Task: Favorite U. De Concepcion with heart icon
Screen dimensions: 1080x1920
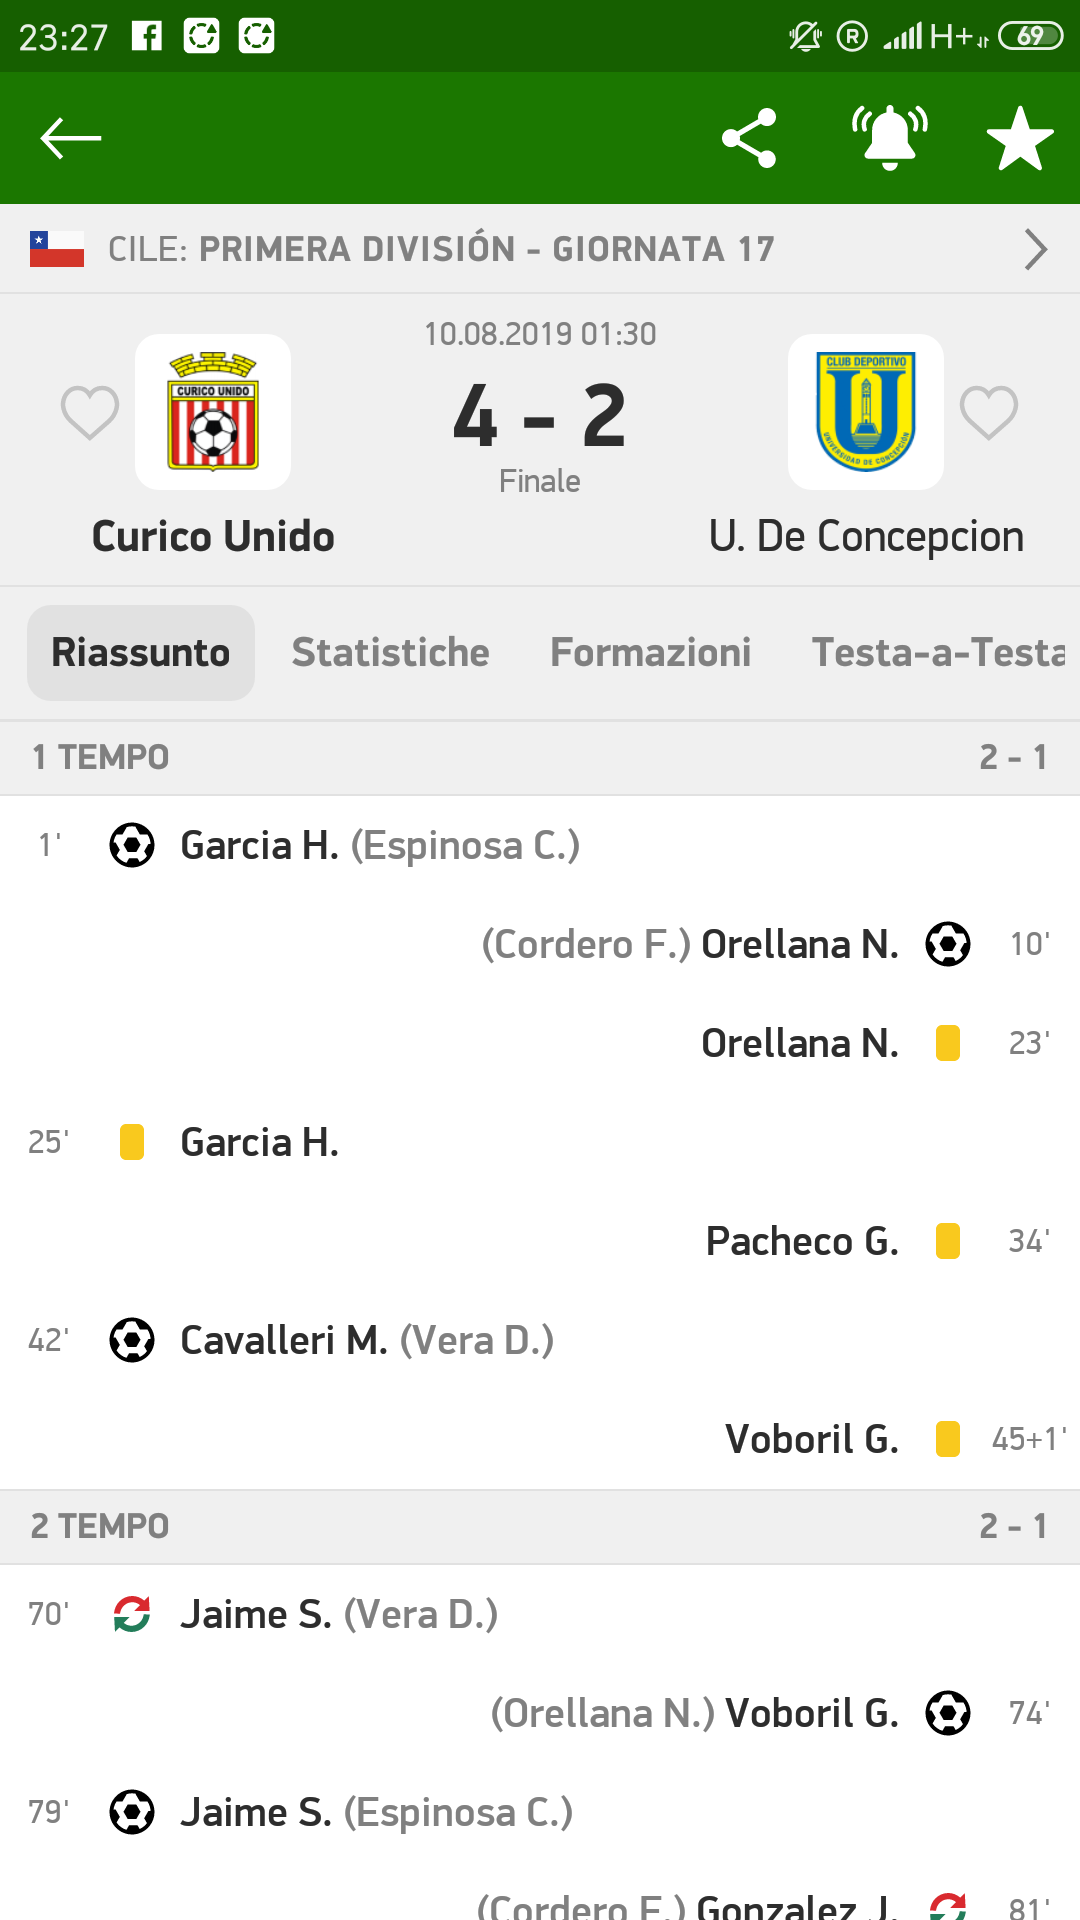Action: (x=988, y=412)
